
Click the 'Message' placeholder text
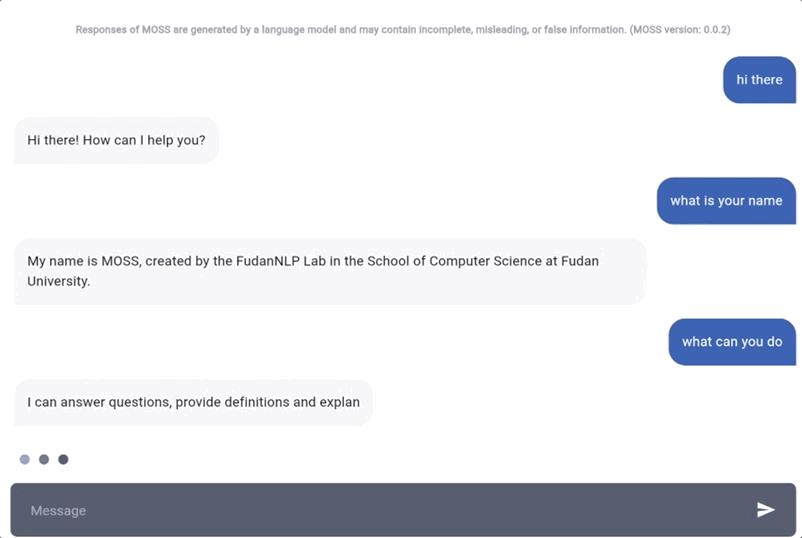(x=58, y=510)
